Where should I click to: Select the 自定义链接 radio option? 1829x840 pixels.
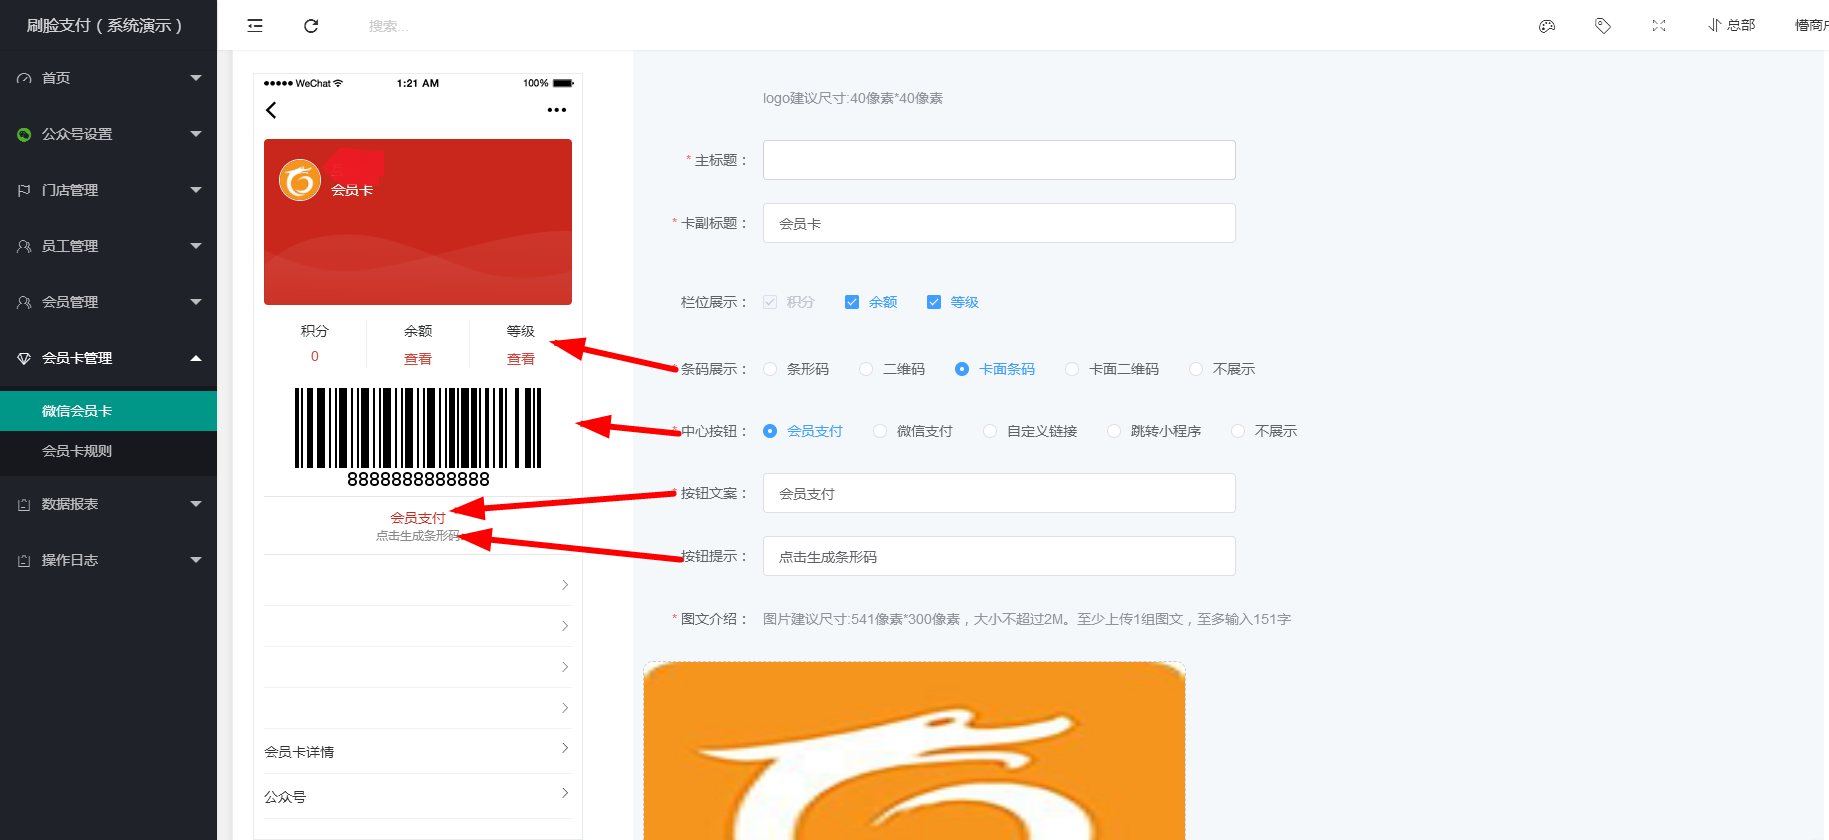[990, 431]
